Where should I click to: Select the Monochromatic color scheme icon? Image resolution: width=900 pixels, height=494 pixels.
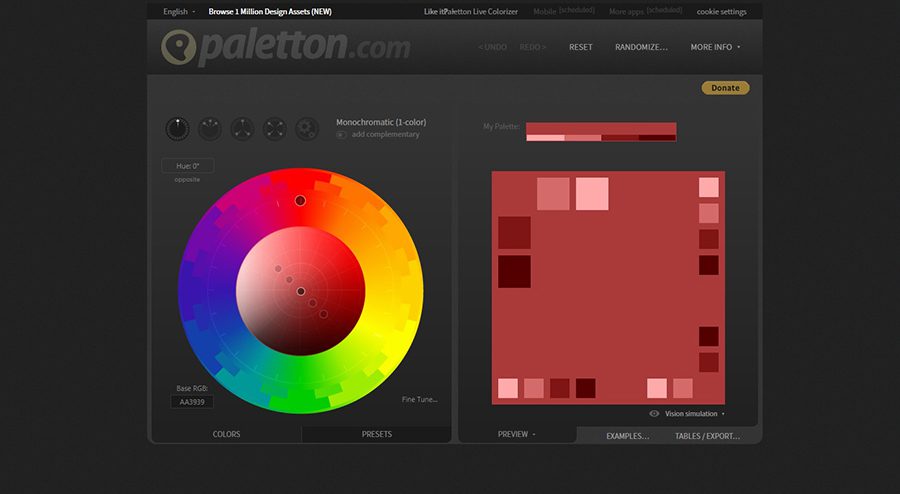tap(177, 129)
